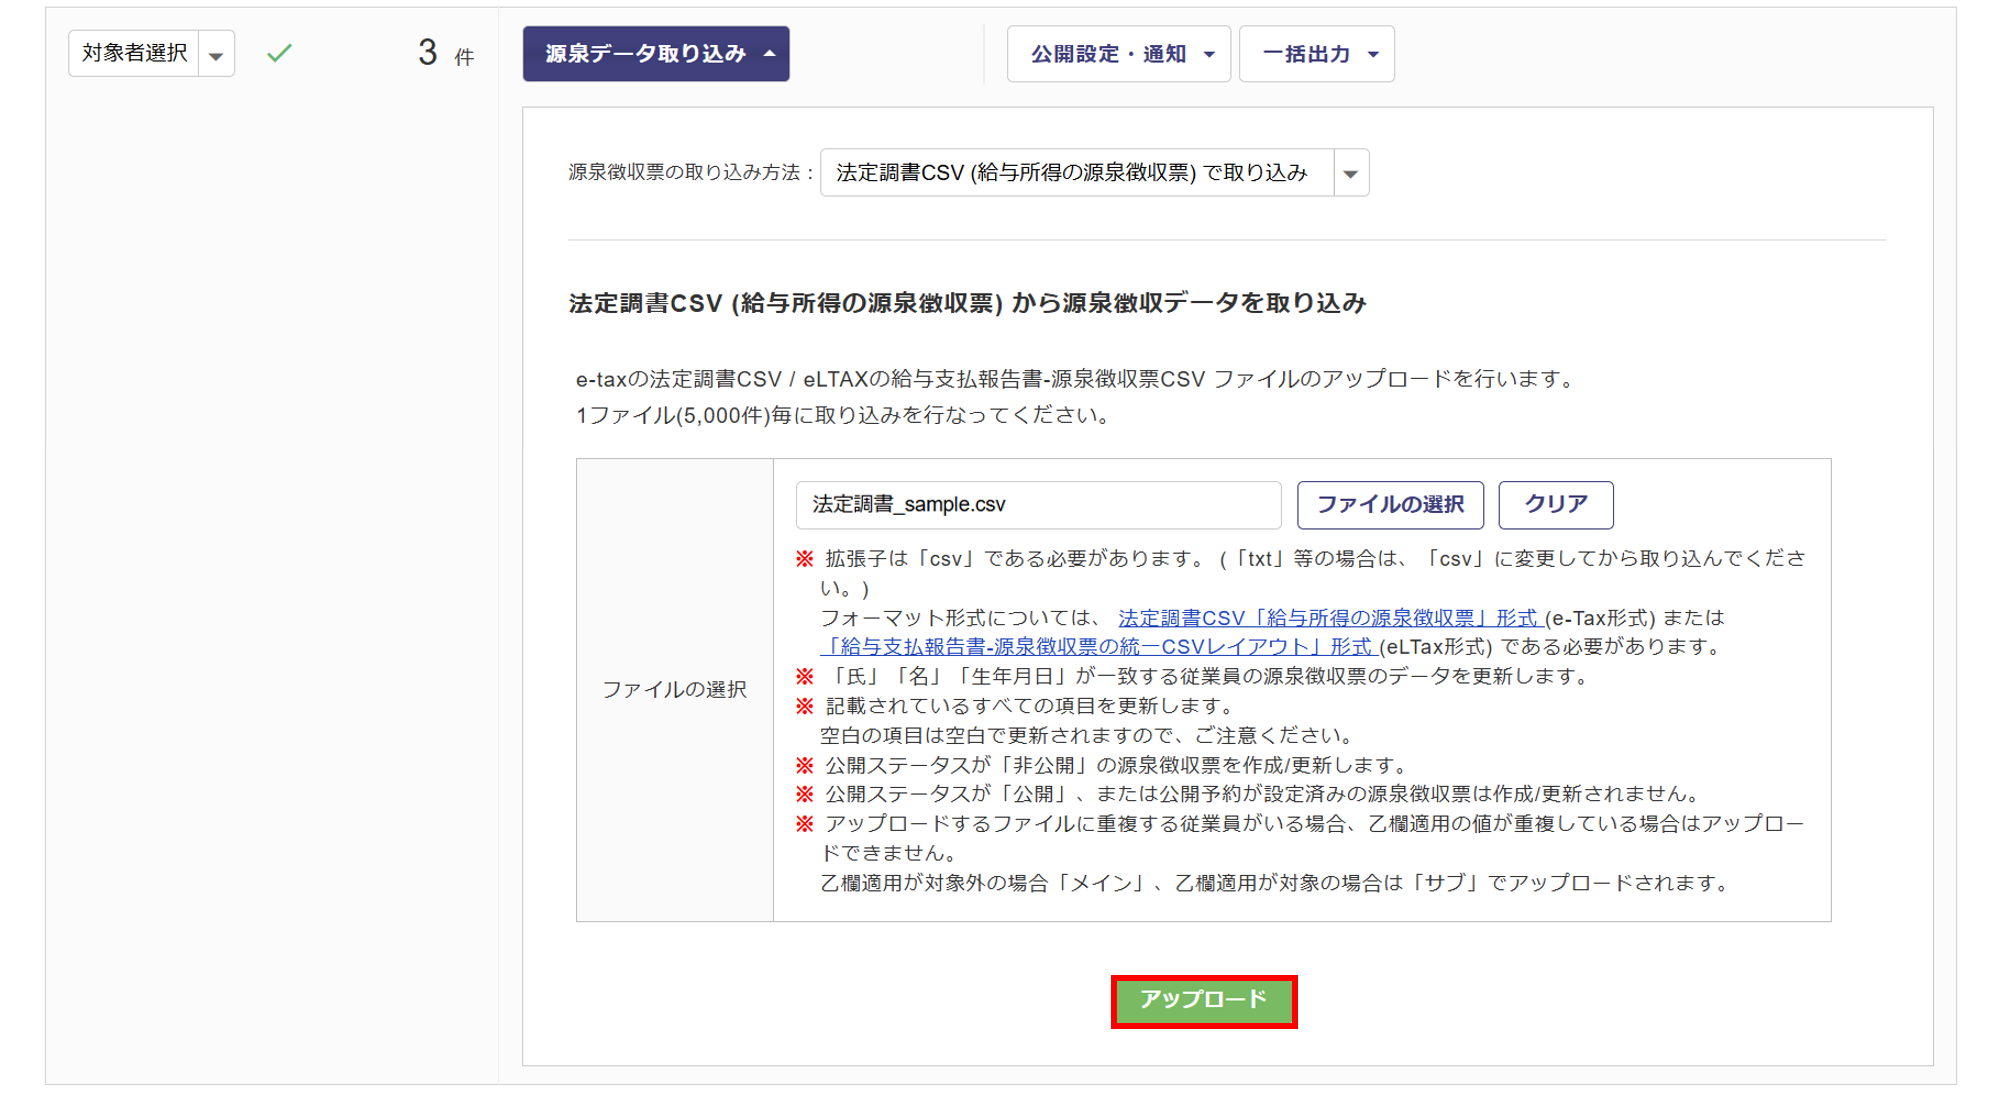Open the 対象者選択 dropdown button
Screen dimensions: 2000x1096
(x=134, y=53)
